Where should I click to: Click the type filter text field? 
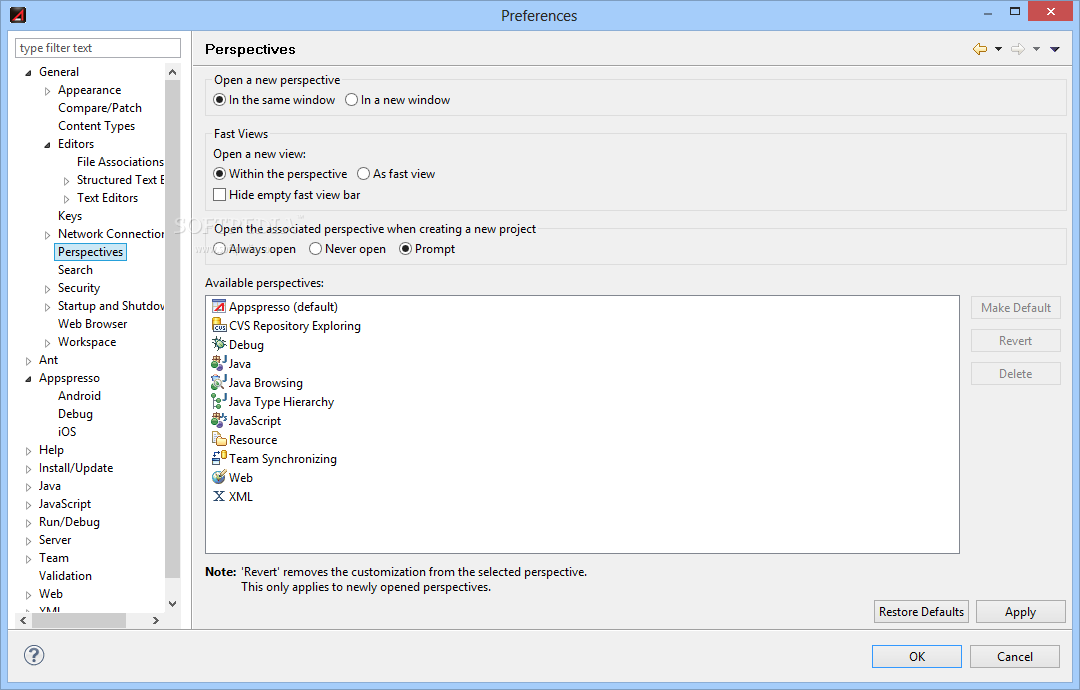98,48
